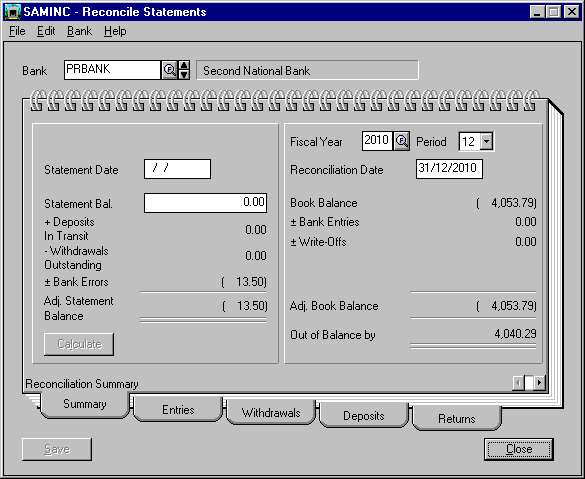Viewport: 585px width, 479px height.
Task: Open the File menu
Action: click(x=17, y=31)
